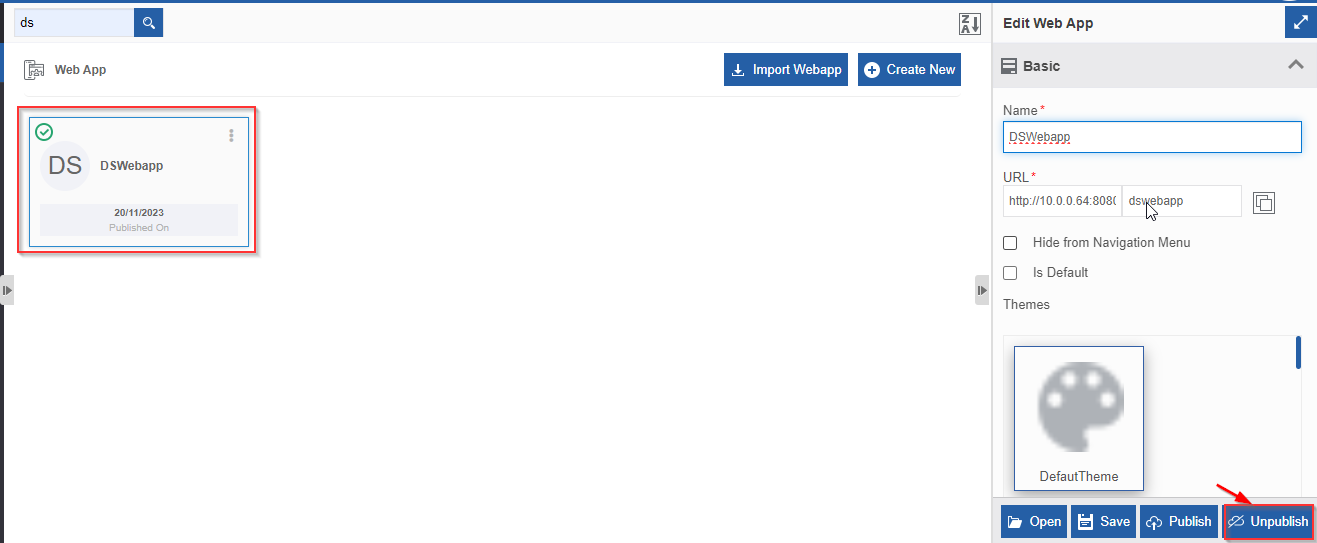This screenshot has height=543, width=1317.
Task: Click the Unpublish button
Action: [1267, 522]
